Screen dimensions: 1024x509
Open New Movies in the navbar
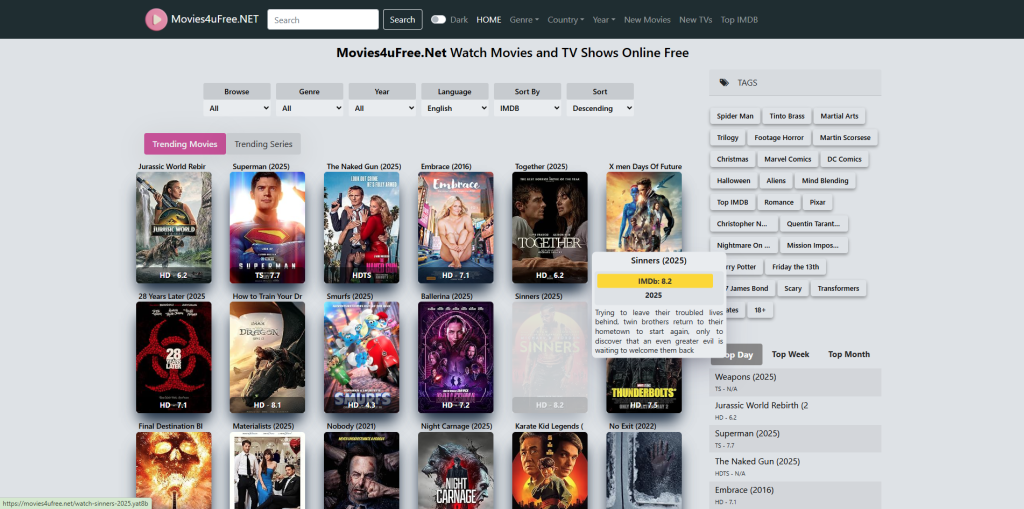(x=647, y=20)
